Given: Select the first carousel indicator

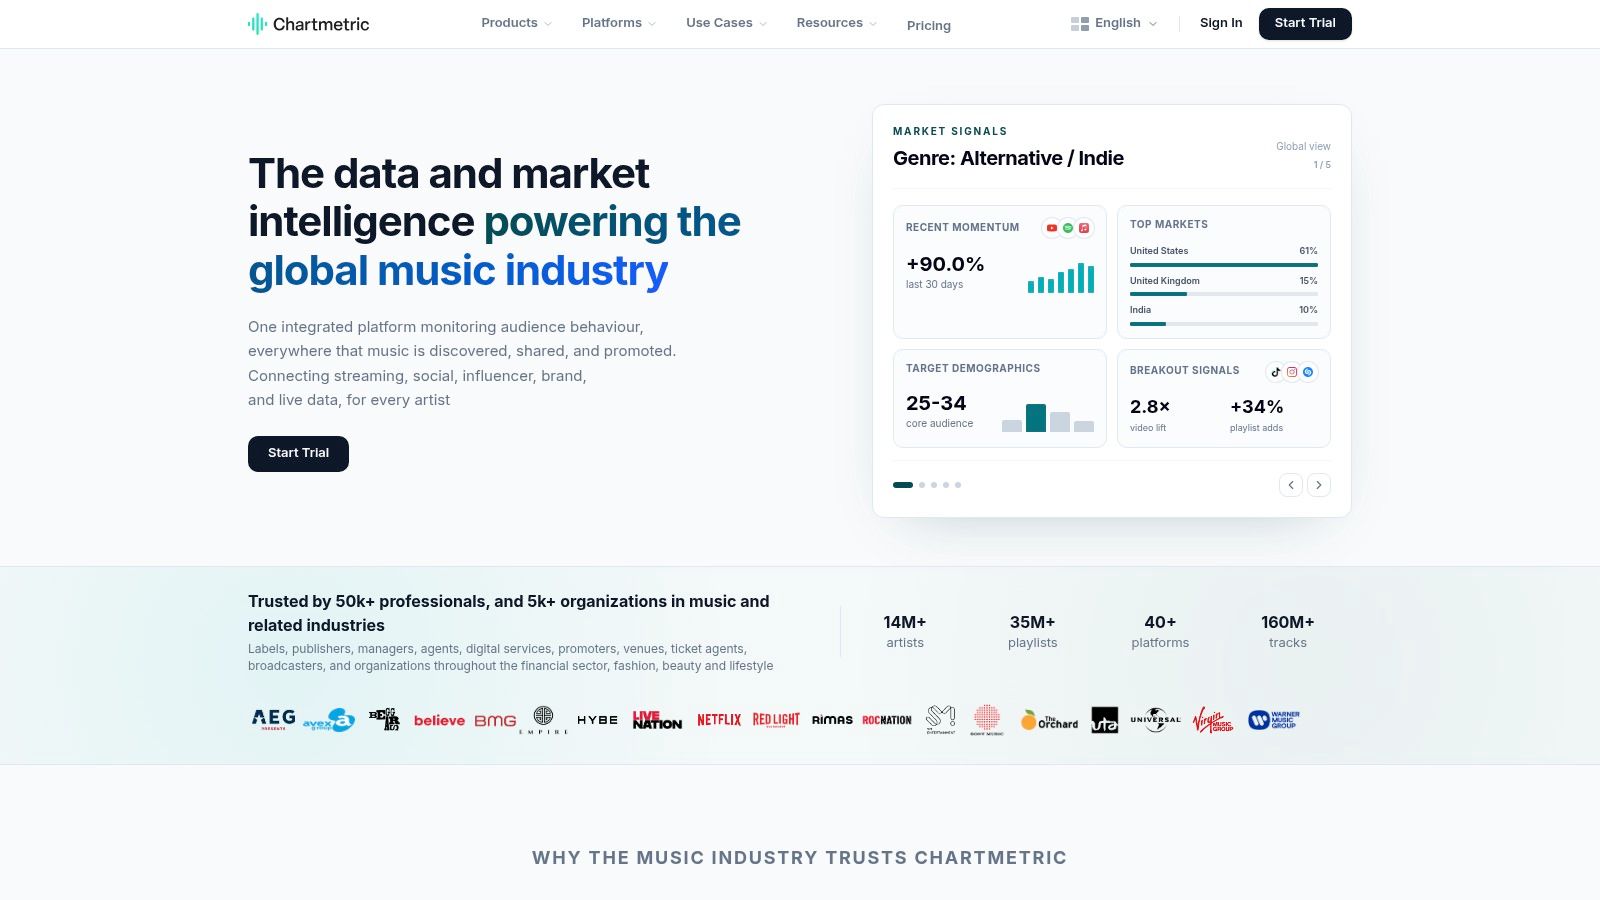Looking at the screenshot, I should coord(903,485).
